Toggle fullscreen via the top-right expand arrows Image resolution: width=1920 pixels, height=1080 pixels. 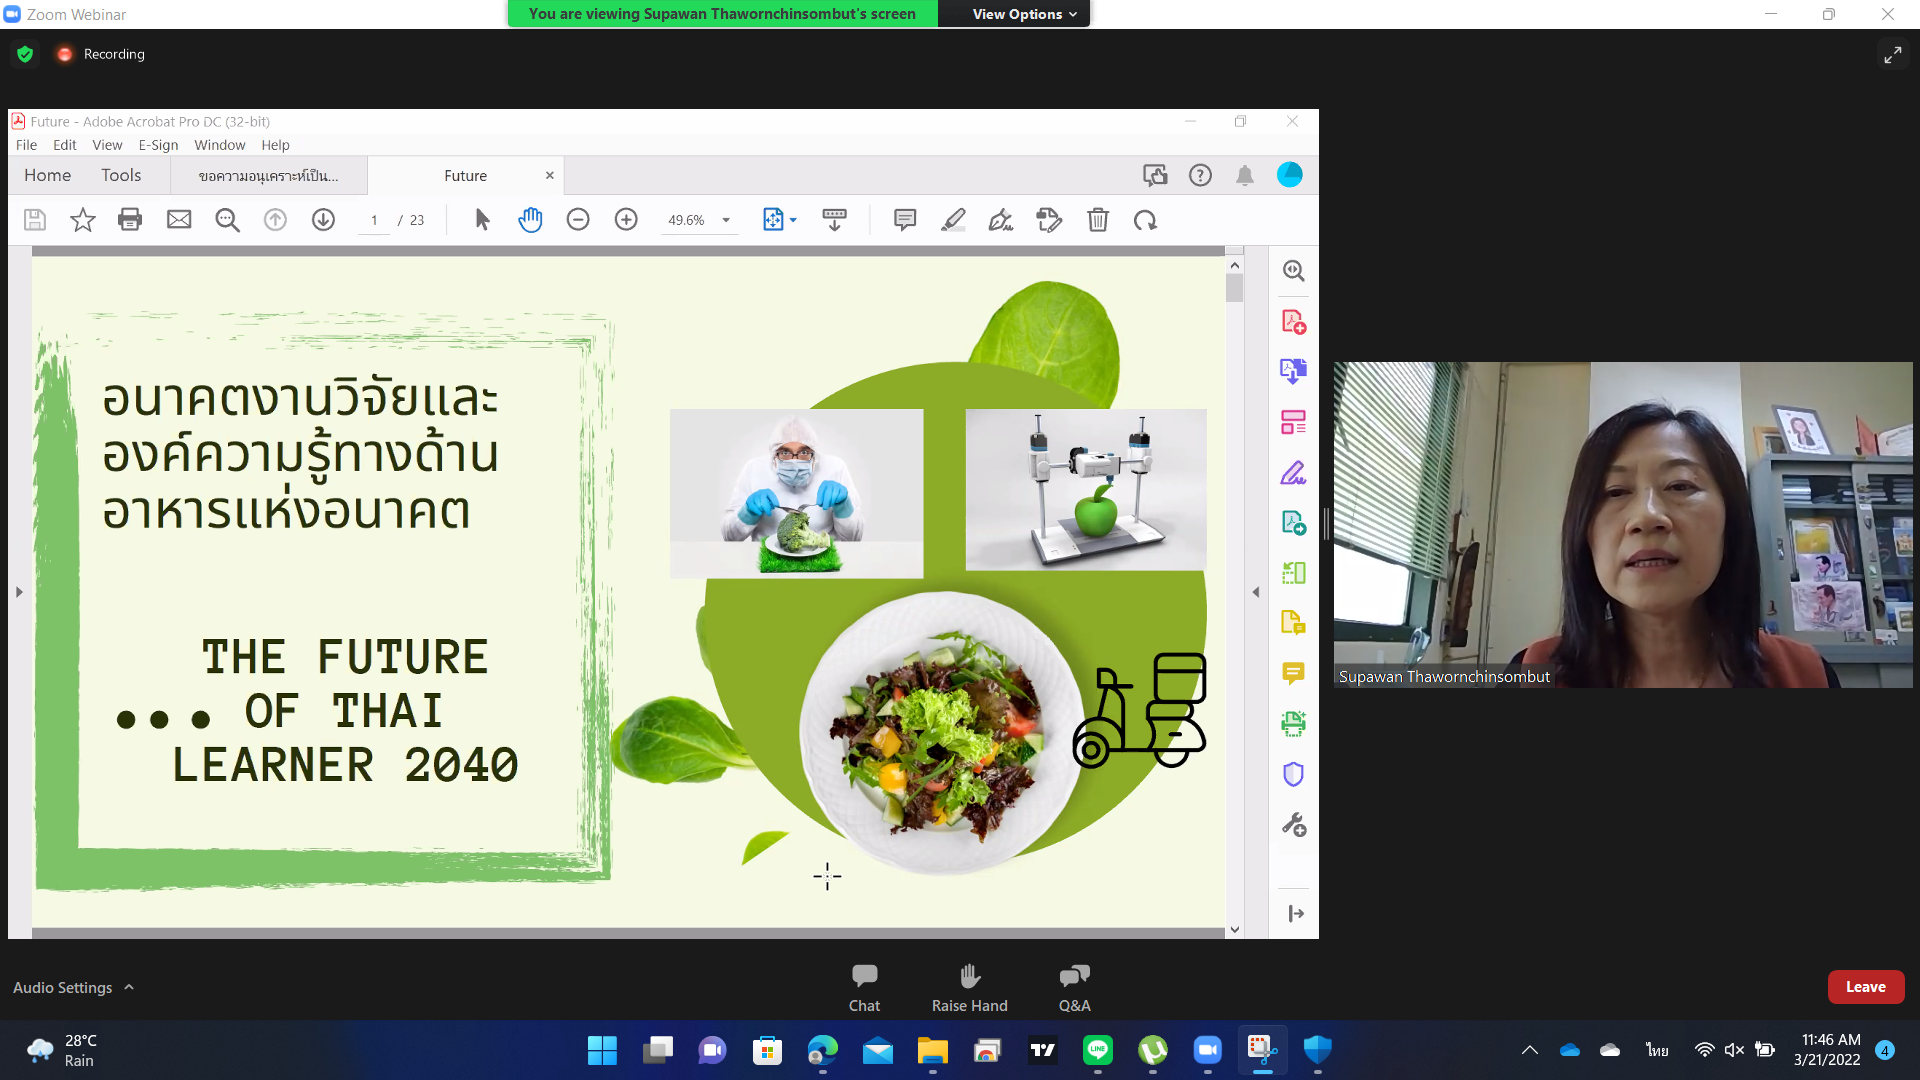click(x=1892, y=55)
